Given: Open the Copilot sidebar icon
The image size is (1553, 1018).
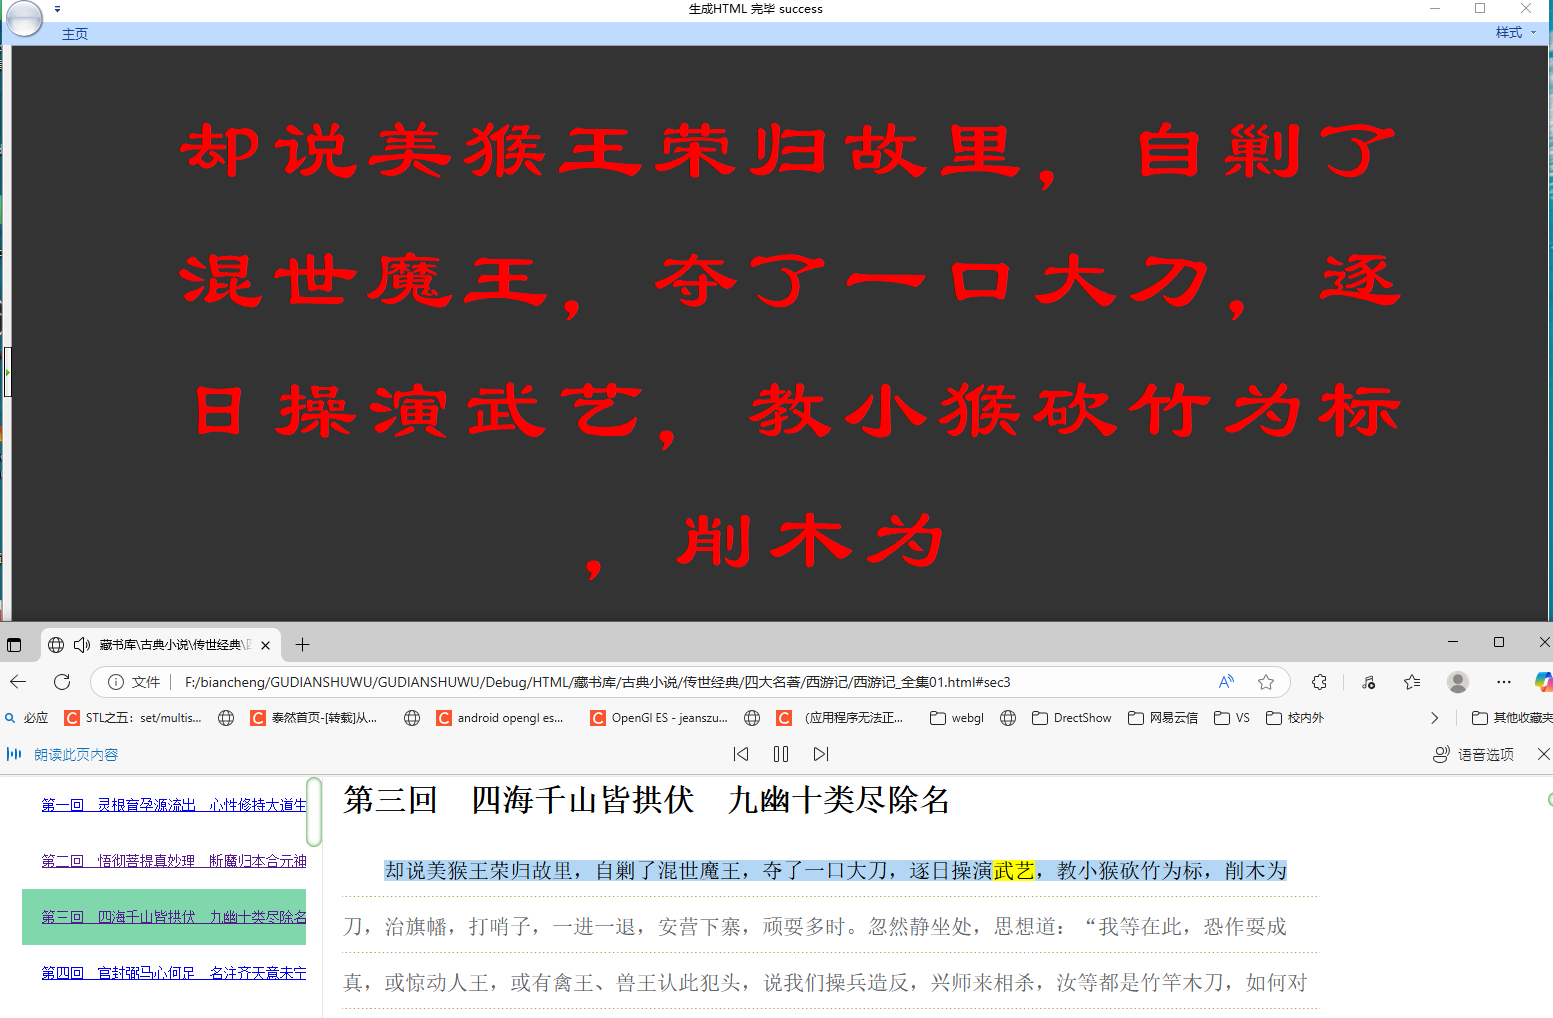Looking at the screenshot, I should (x=1544, y=682).
